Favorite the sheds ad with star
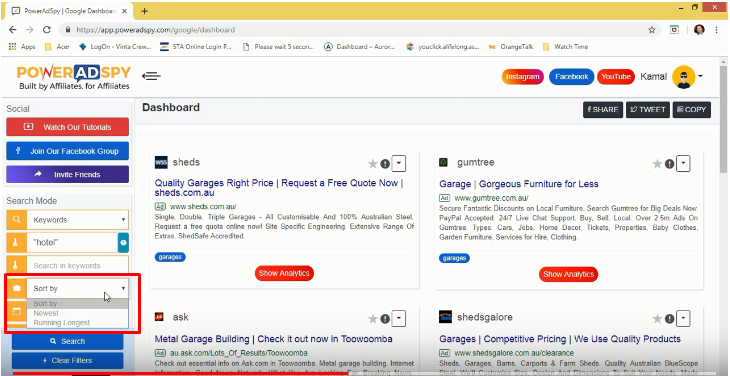 click(372, 164)
